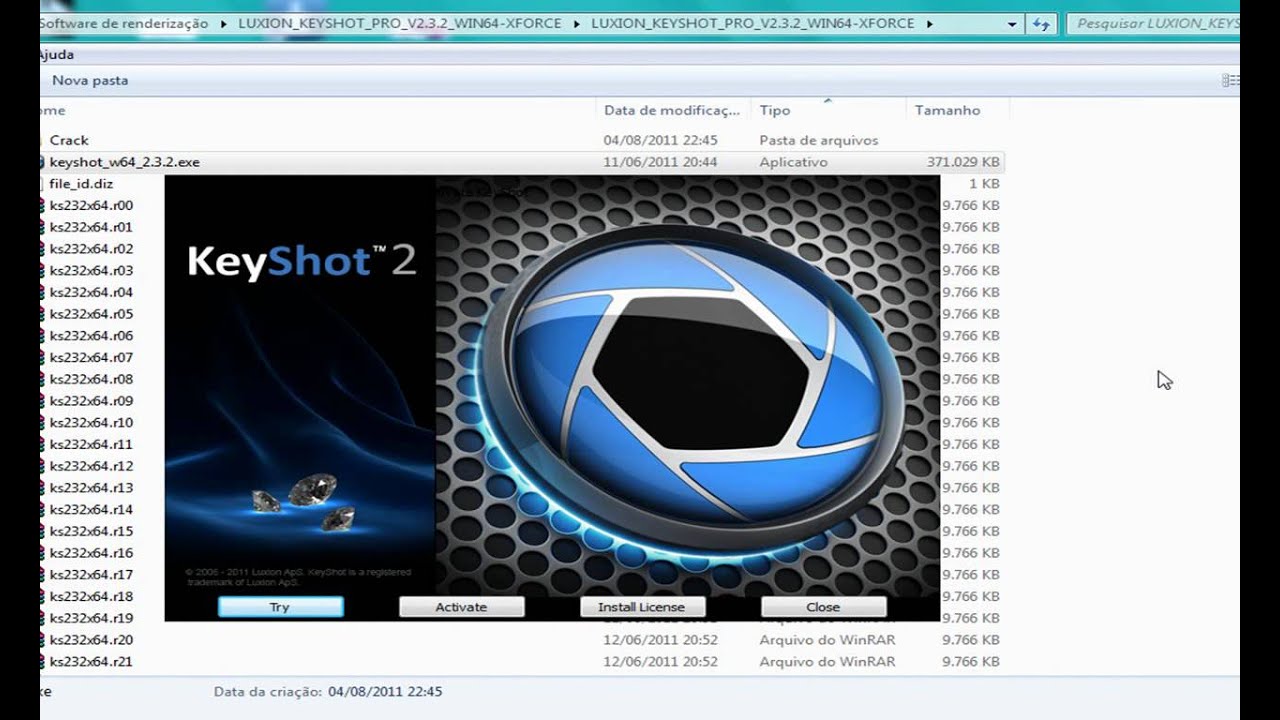This screenshot has height=720, width=1280.
Task: Click the view options icon at toolbar right
Action: pyautogui.click(x=1231, y=80)
